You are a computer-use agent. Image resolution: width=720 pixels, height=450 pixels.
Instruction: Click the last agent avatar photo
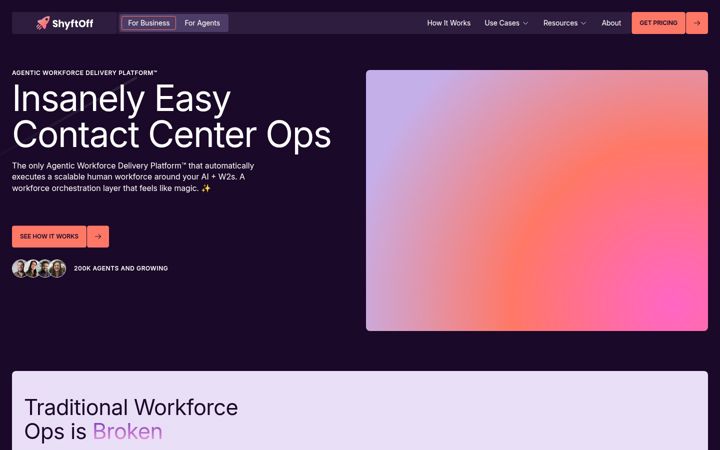coord(58,268)
